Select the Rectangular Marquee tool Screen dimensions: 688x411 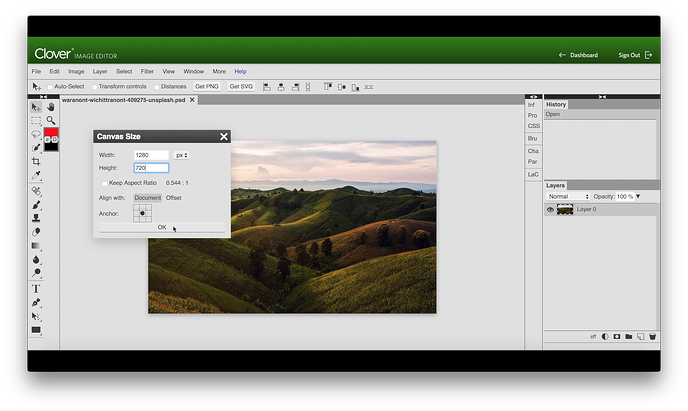pos(36,121)
